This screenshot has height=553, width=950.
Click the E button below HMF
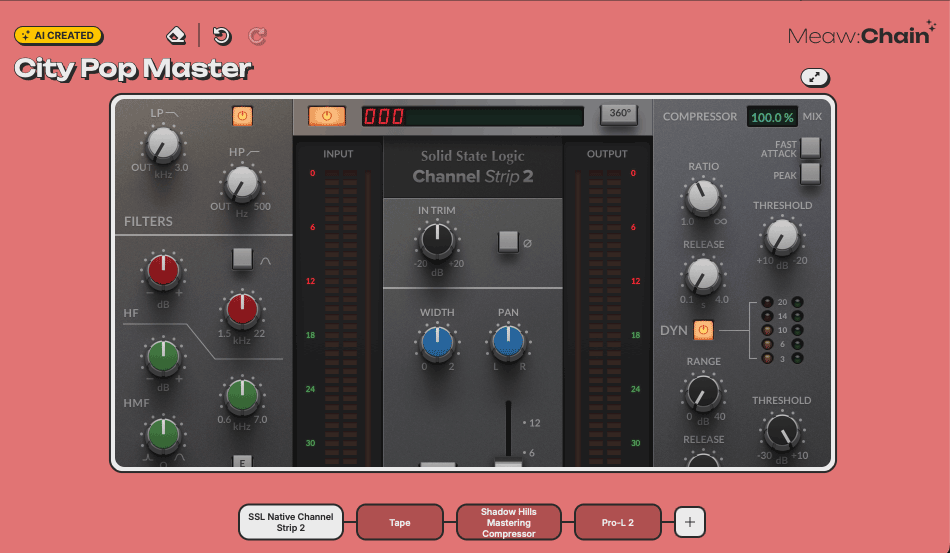pyautogui.click(x=242, y=462)
